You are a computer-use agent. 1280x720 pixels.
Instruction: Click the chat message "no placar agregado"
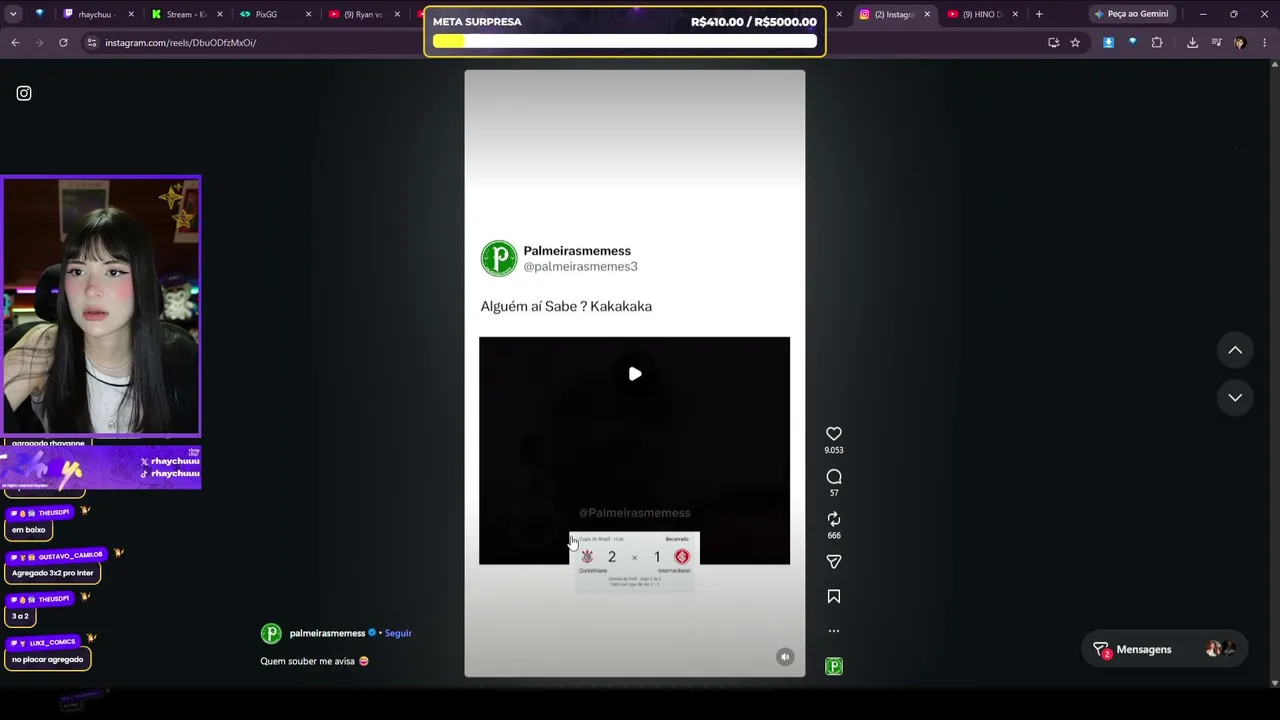click(x=48, y=659)
